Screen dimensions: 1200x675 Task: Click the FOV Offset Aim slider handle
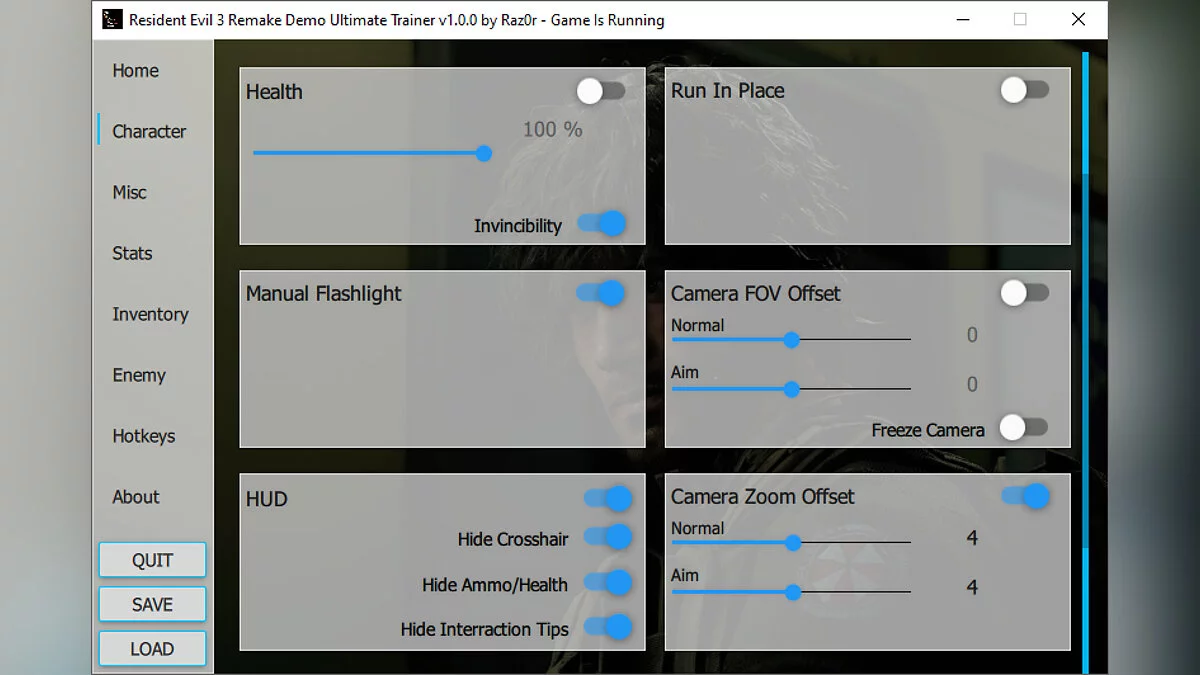(x=792, y=389)
